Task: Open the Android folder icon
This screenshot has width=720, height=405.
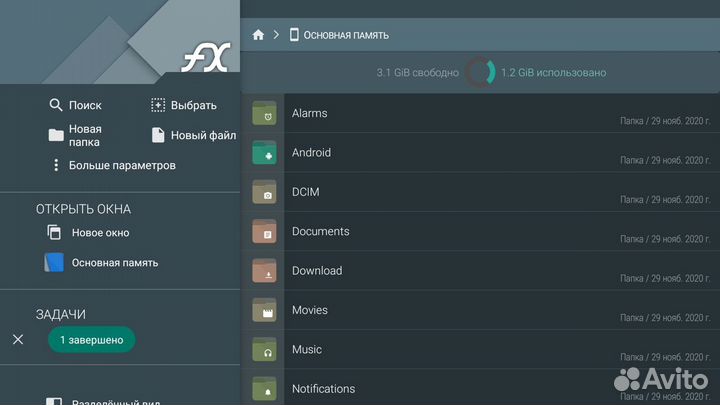Action: click(x=264, y=154)
